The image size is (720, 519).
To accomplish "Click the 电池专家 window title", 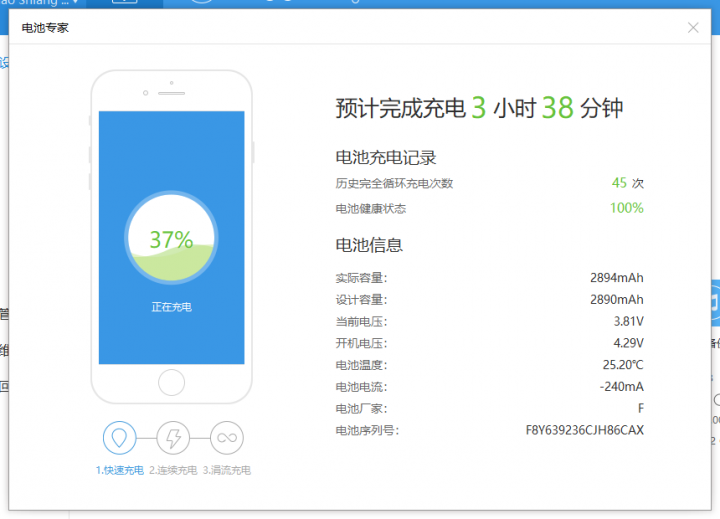I will pos(45,28).
